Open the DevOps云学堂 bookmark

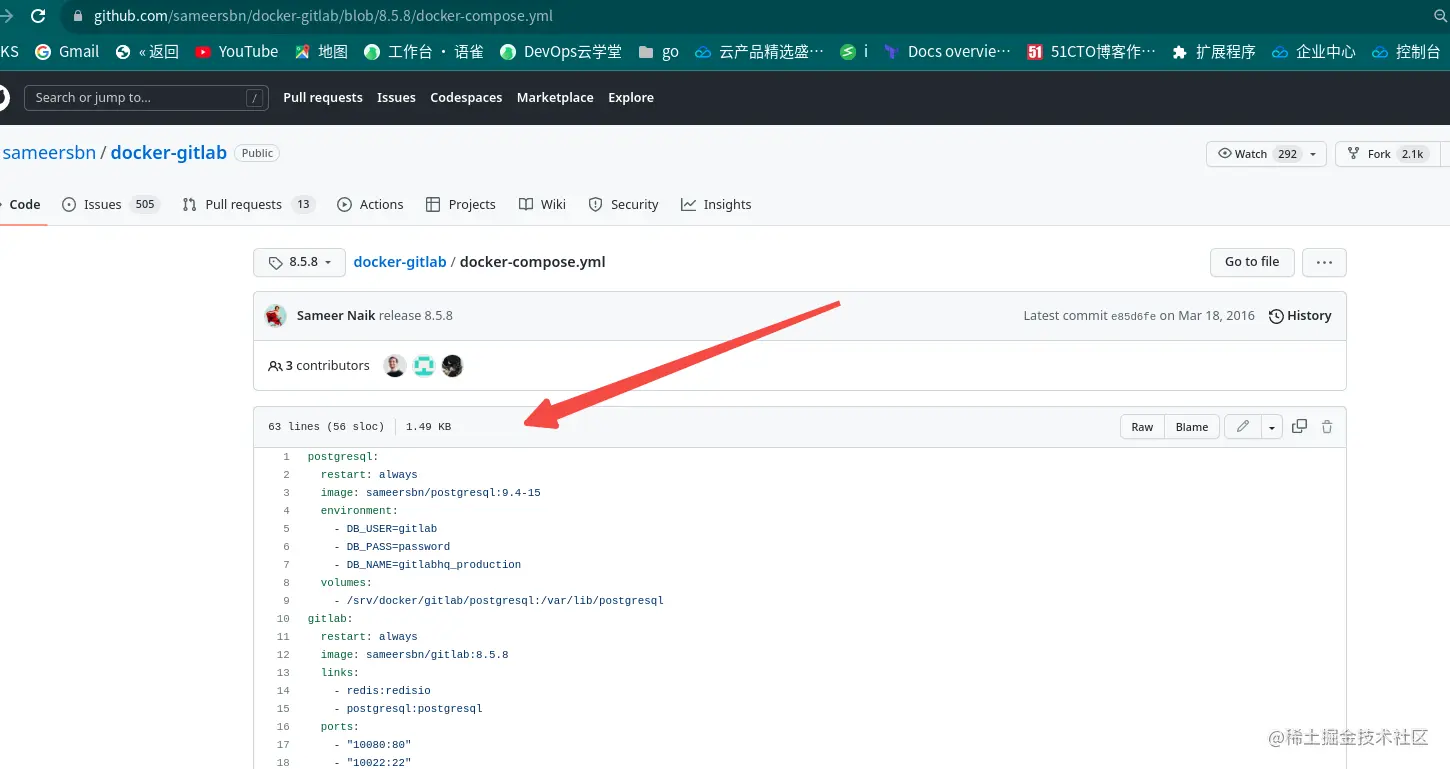(x=561, y=52)
